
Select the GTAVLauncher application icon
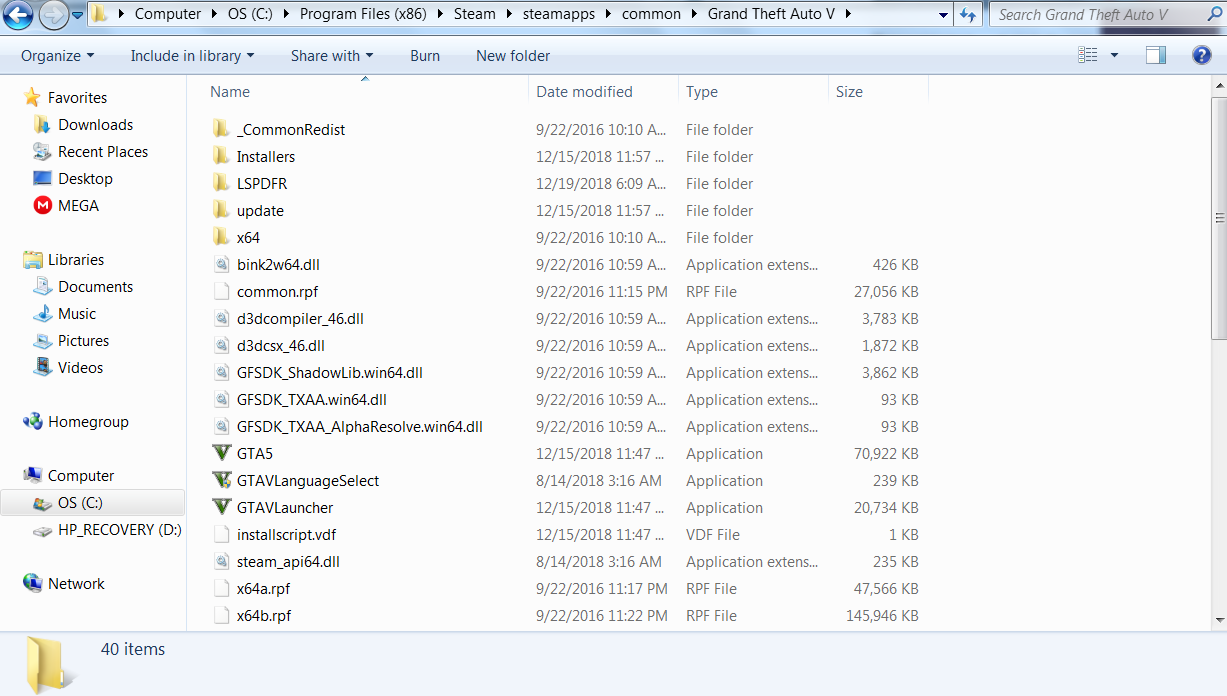(222, 507)
